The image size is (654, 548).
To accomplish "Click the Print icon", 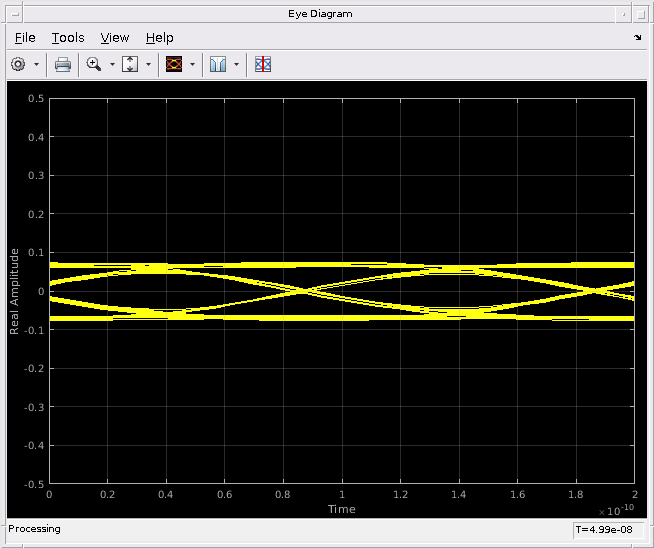I will 63,64.
